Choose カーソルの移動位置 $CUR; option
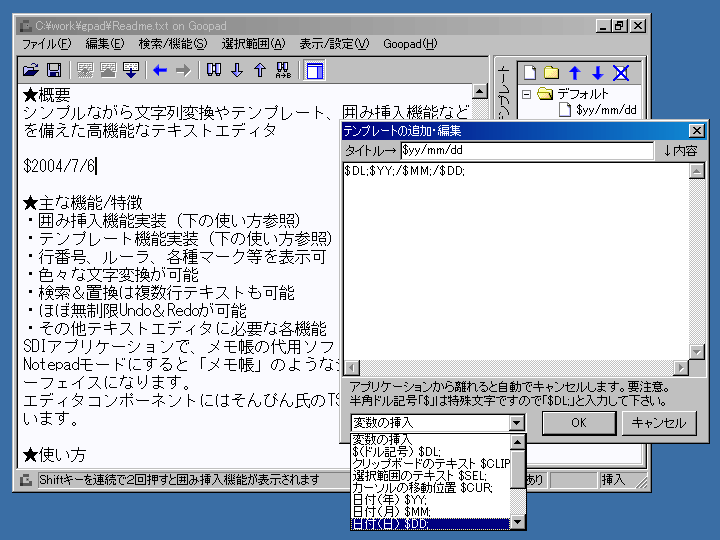Screen dimensions: 720x540 coord(431,488)
